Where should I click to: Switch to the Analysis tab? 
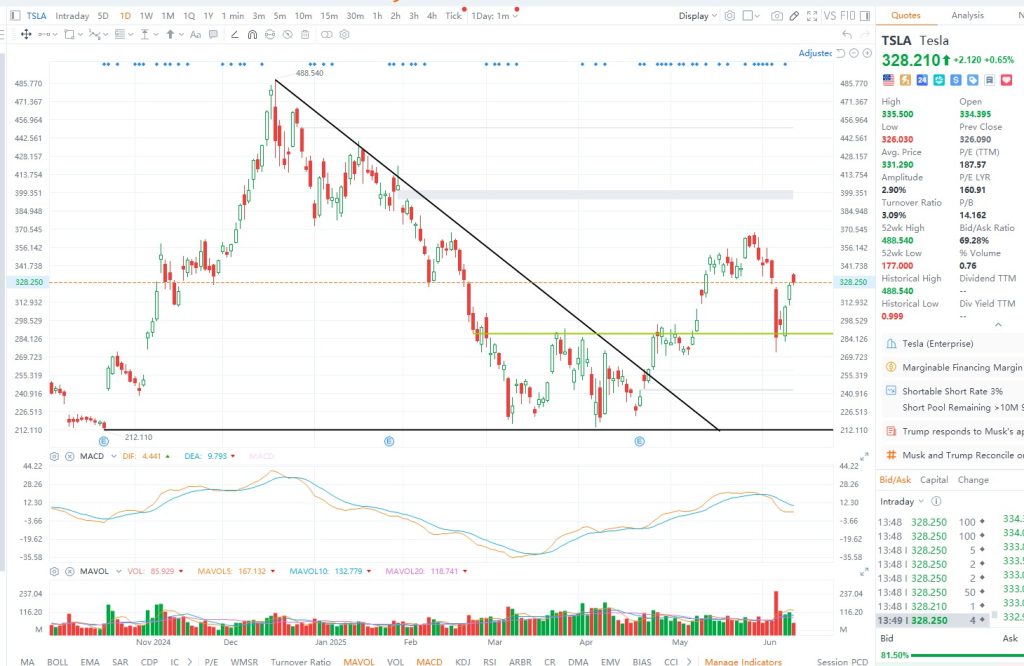(967, 15)
